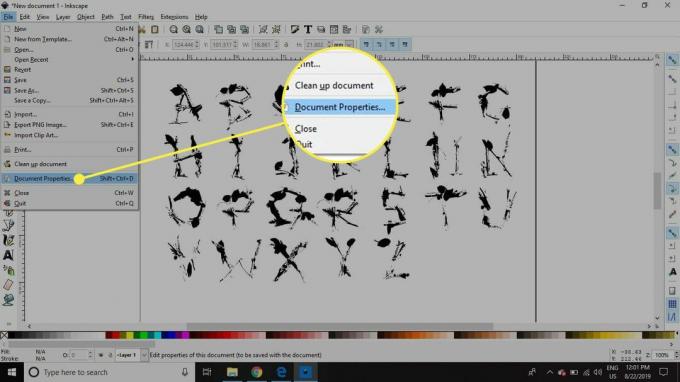Click the Zoom to fit selection icon
Viewport: 680px width, 382px height.
(x=173, y=29)
